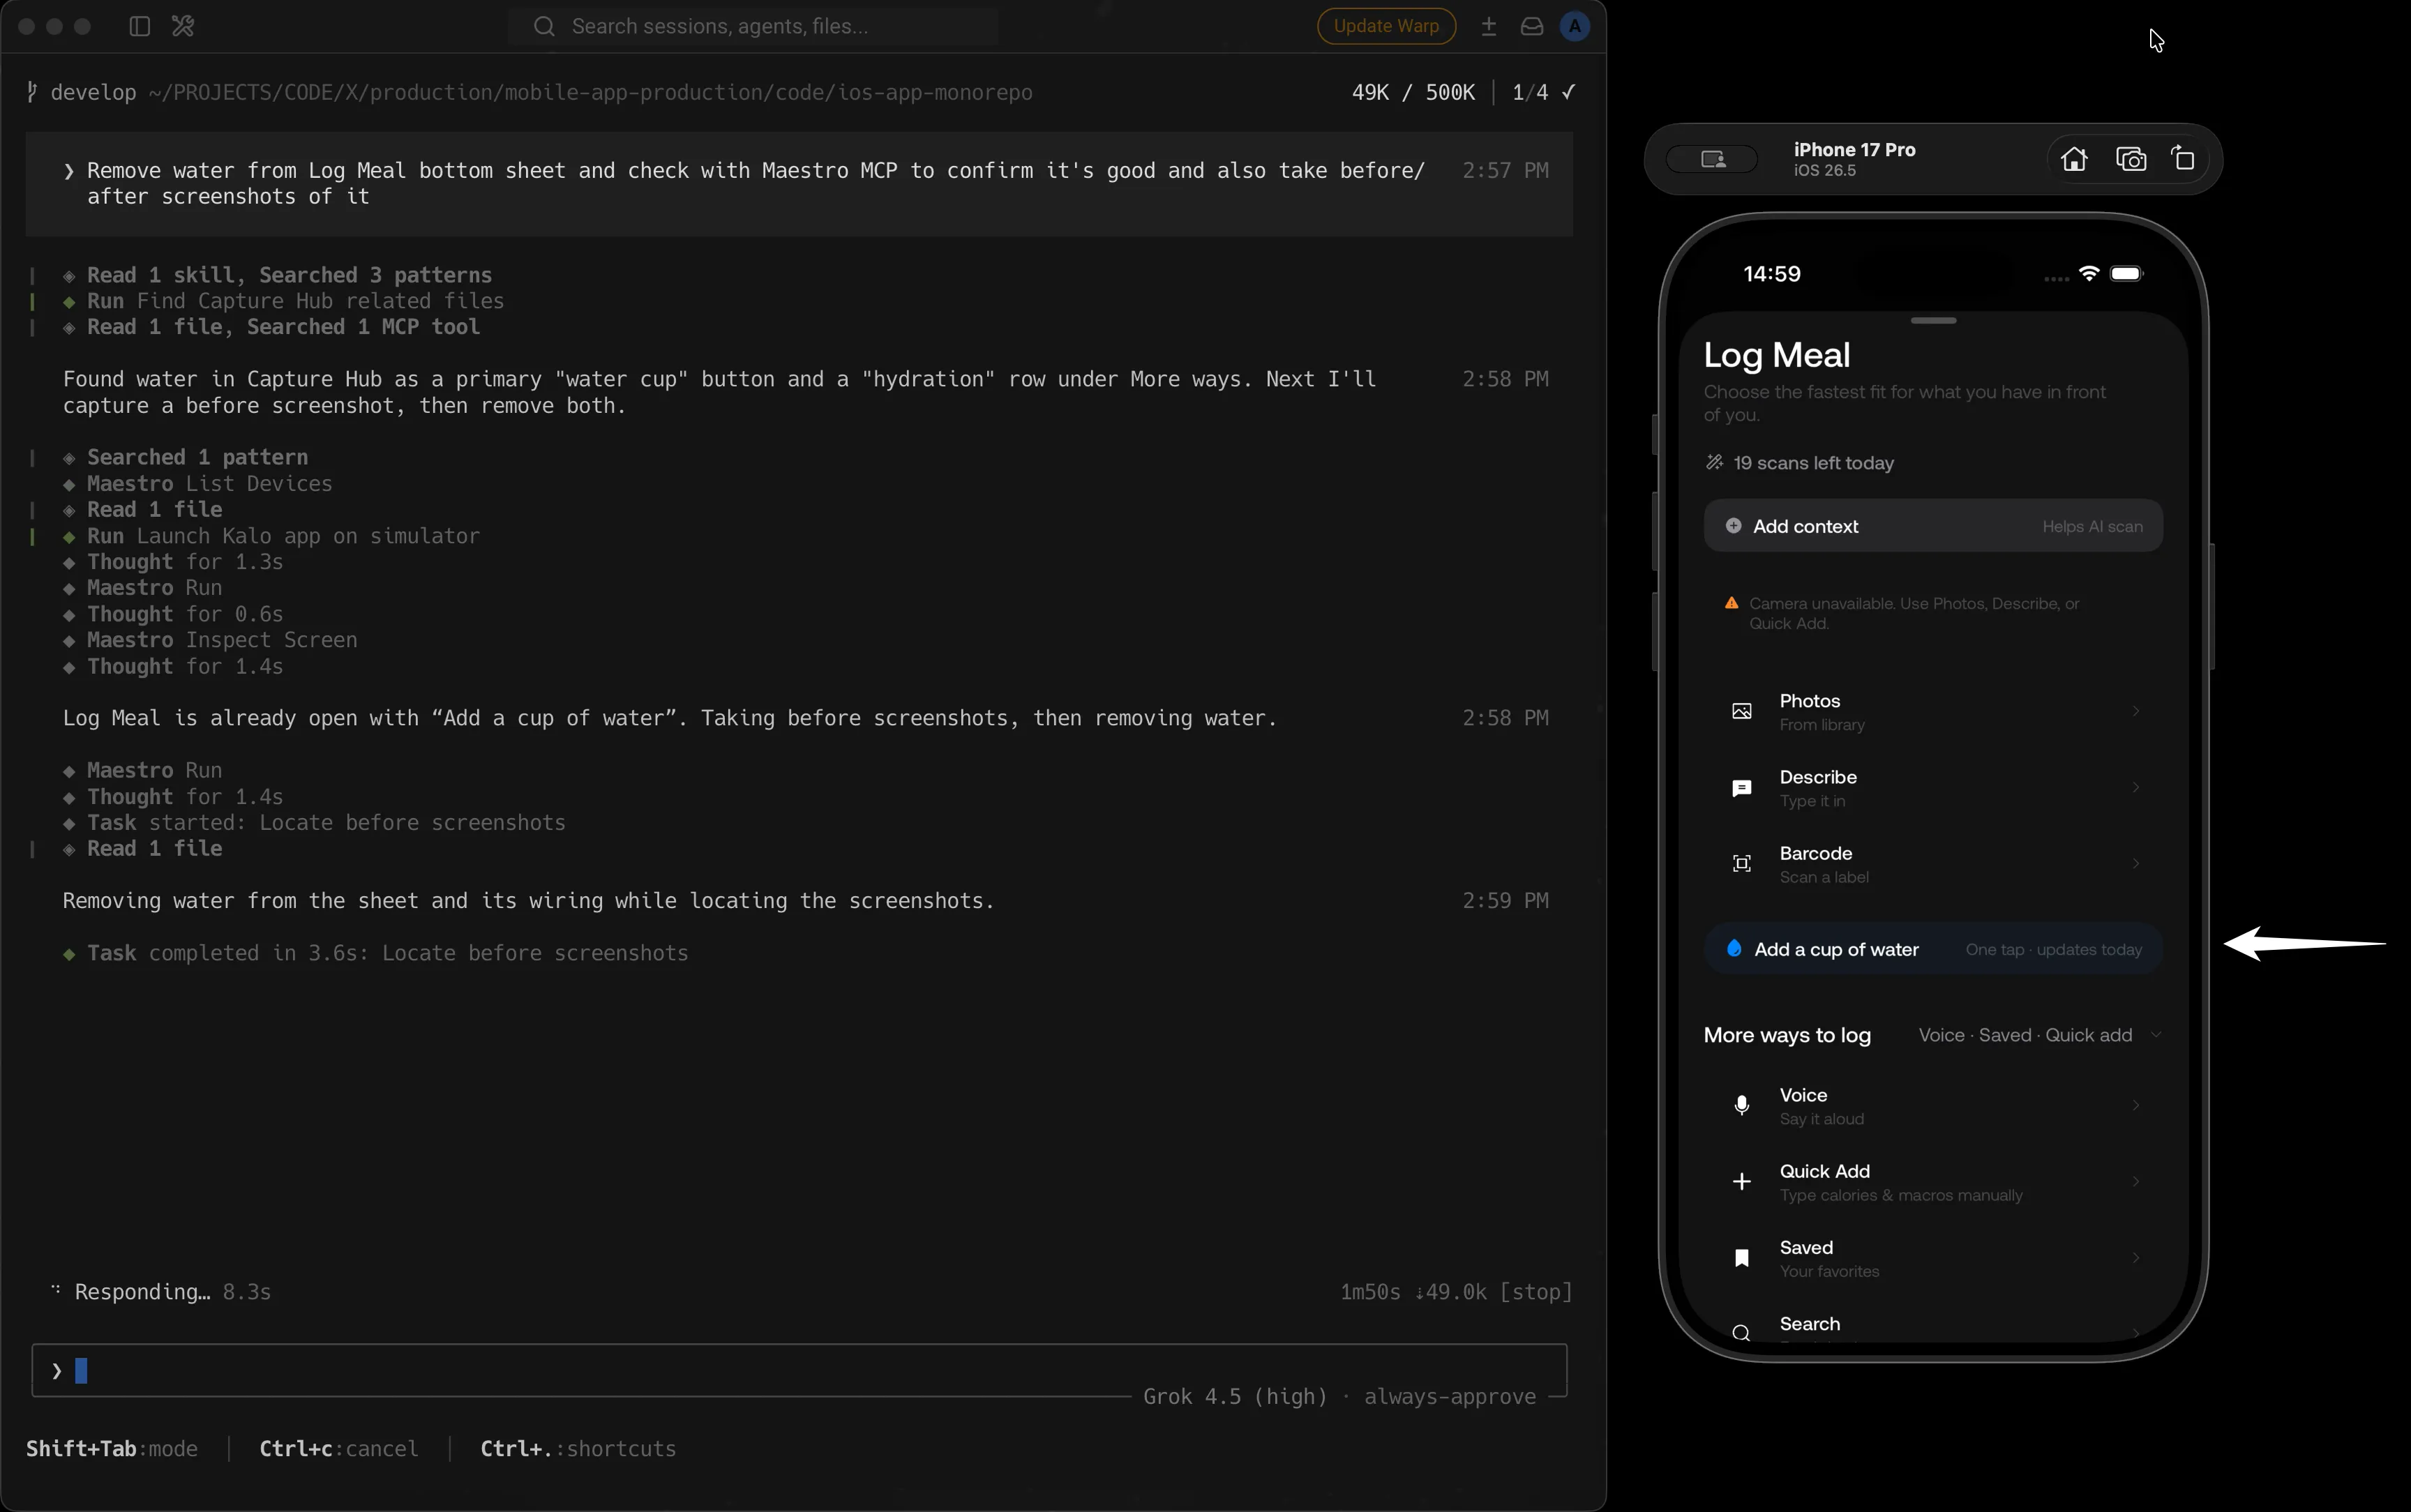Viewport: 2411px width, 1512px height.
Task: Tap the Add context button
Action: point(1933,526)
